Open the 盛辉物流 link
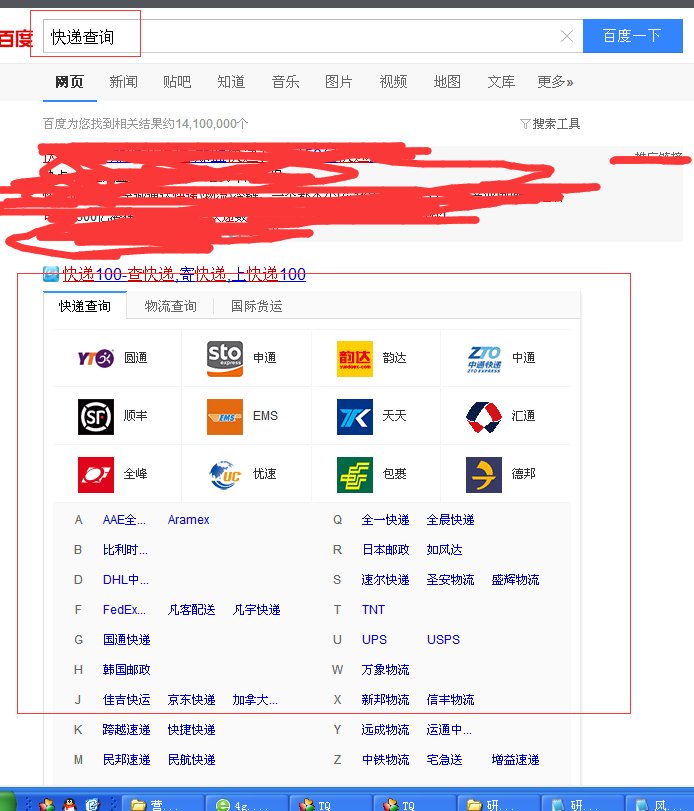 coord(516,580)
